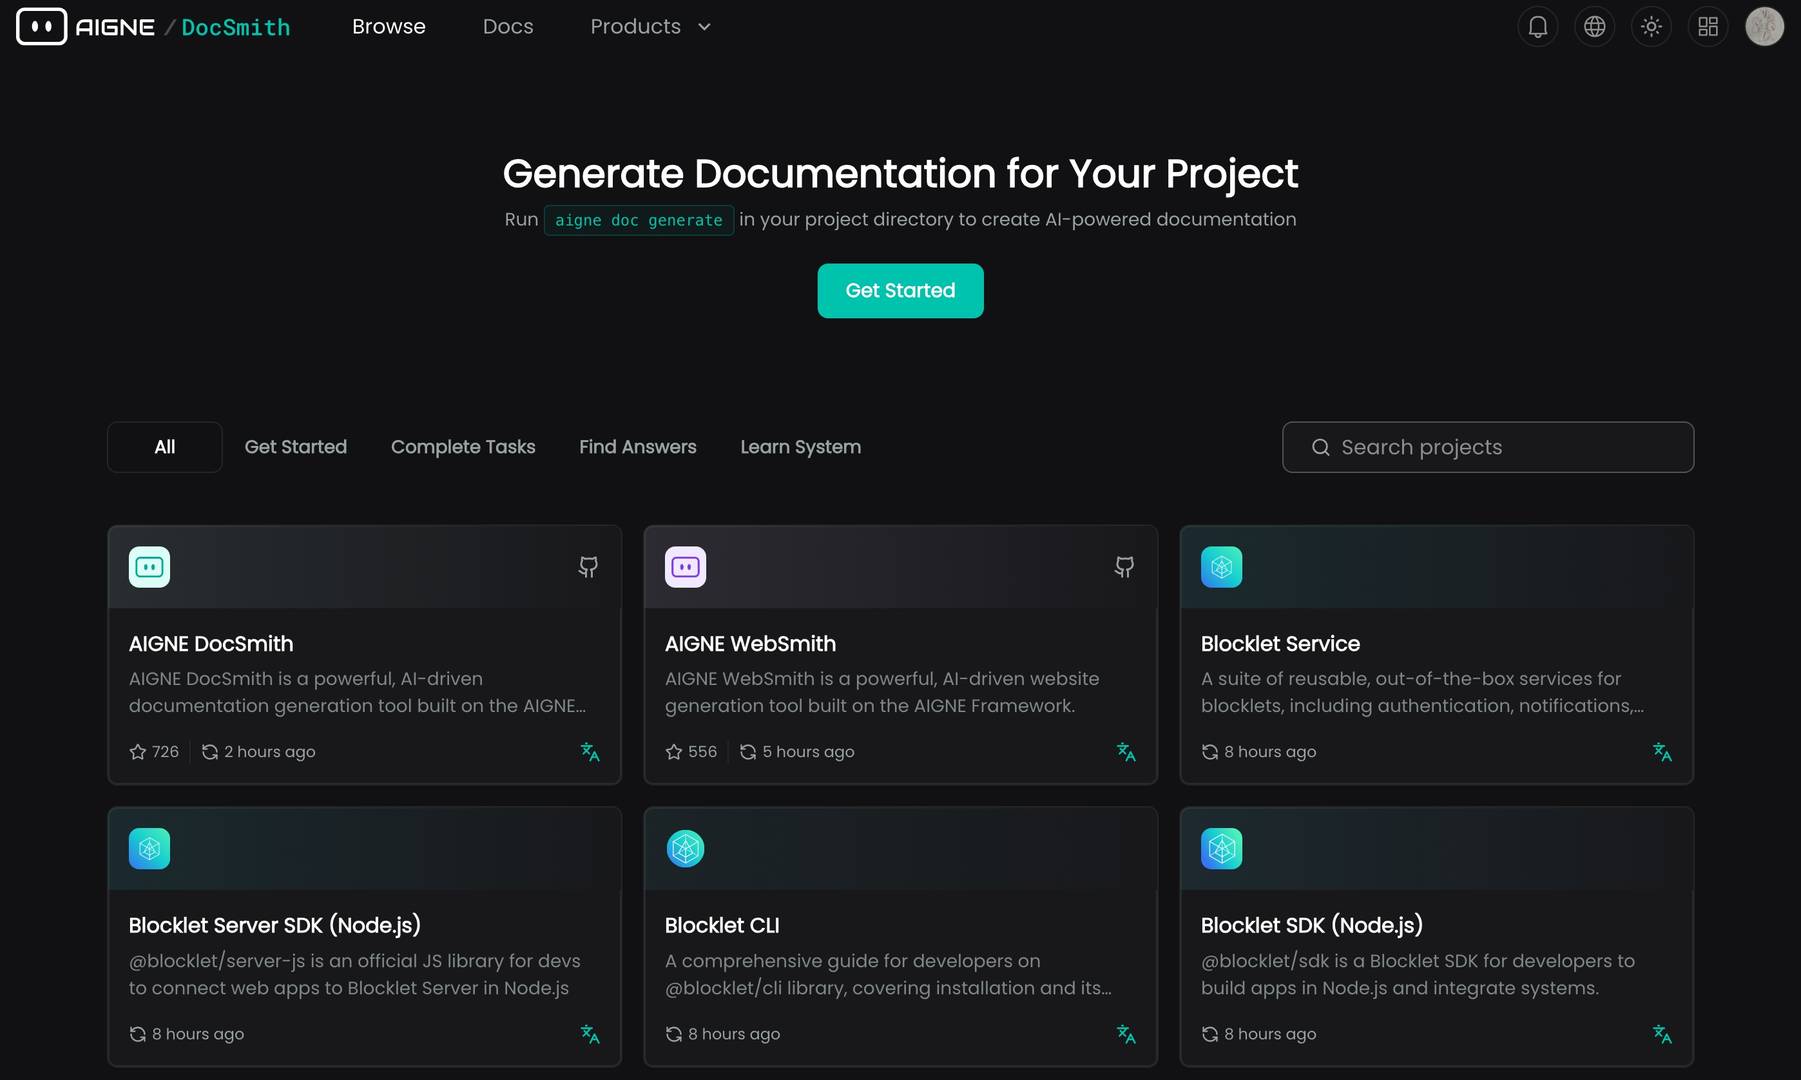Expand the Products dropdown

pos(649,26)
